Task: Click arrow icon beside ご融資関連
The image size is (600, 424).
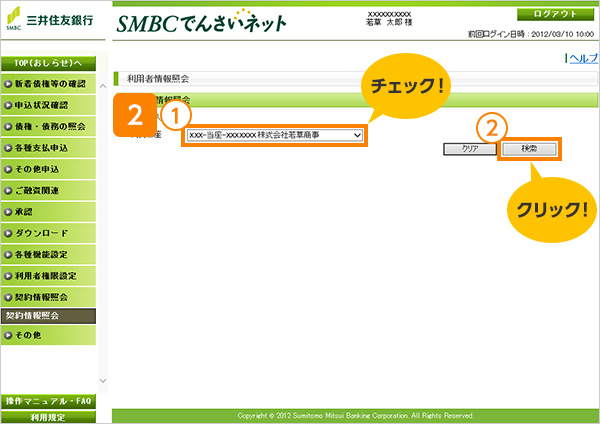Action: pos(8,191)
